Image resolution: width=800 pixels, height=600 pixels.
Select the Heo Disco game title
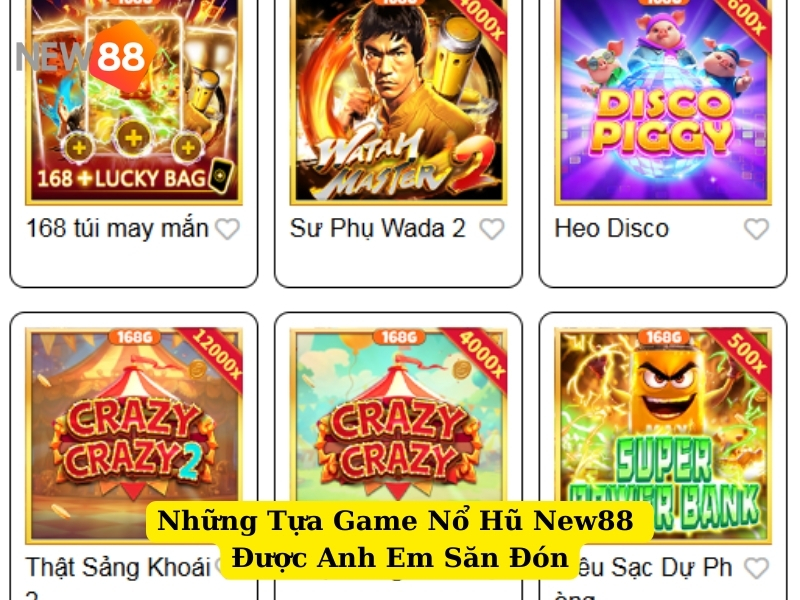[612, 229]
